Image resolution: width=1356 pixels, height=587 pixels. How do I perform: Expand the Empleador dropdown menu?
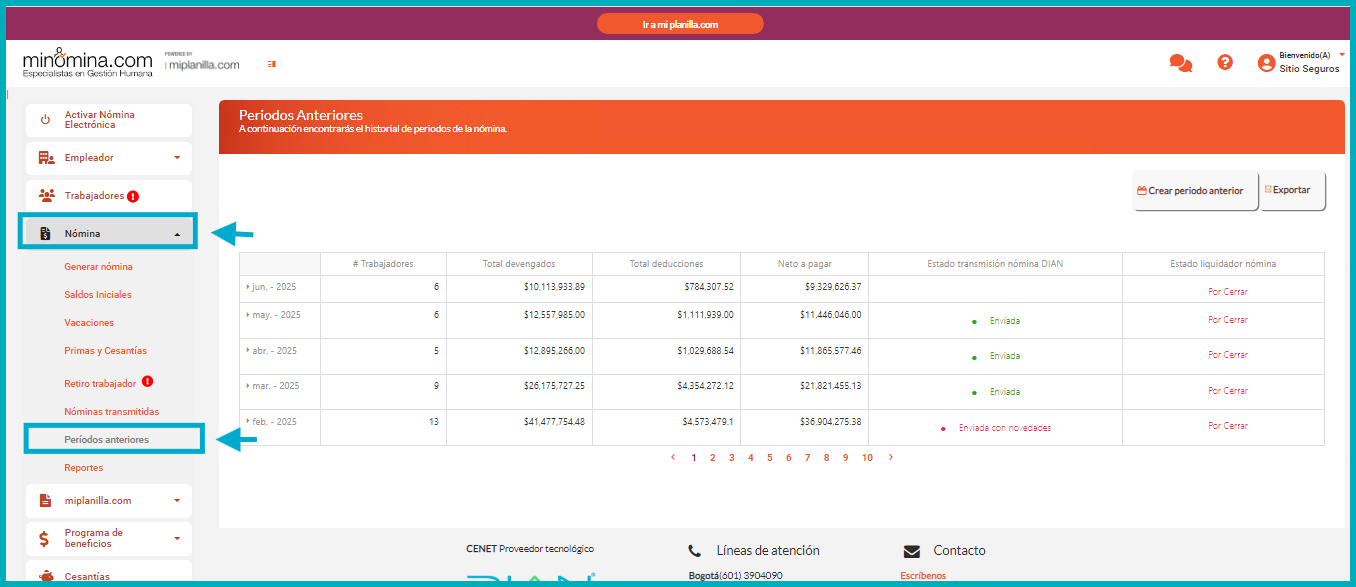click(x=176, y=158)
